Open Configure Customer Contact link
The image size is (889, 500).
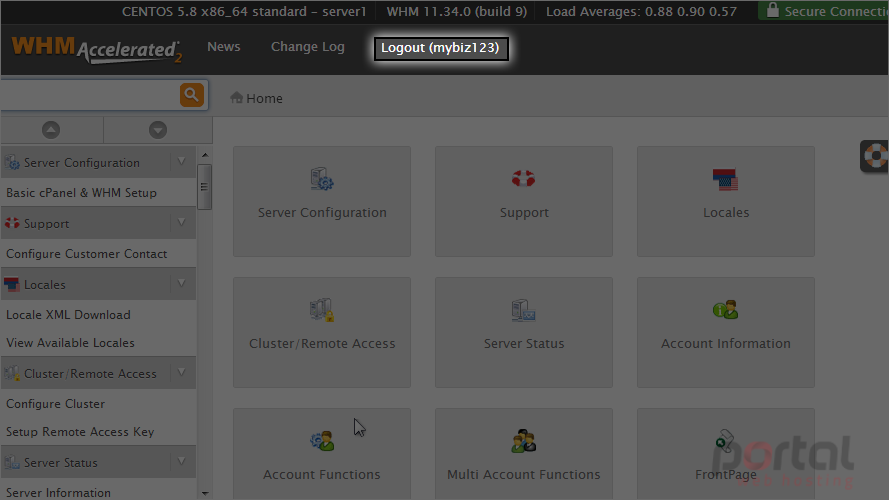pyautogui.click(x=86, y=254)
